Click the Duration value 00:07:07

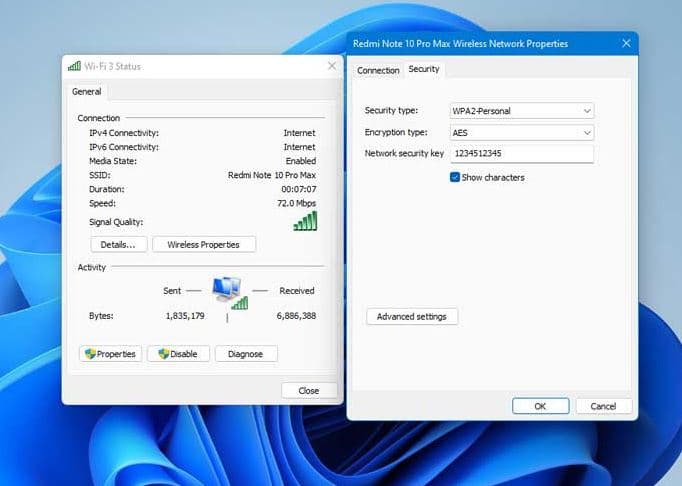(299, 189)
